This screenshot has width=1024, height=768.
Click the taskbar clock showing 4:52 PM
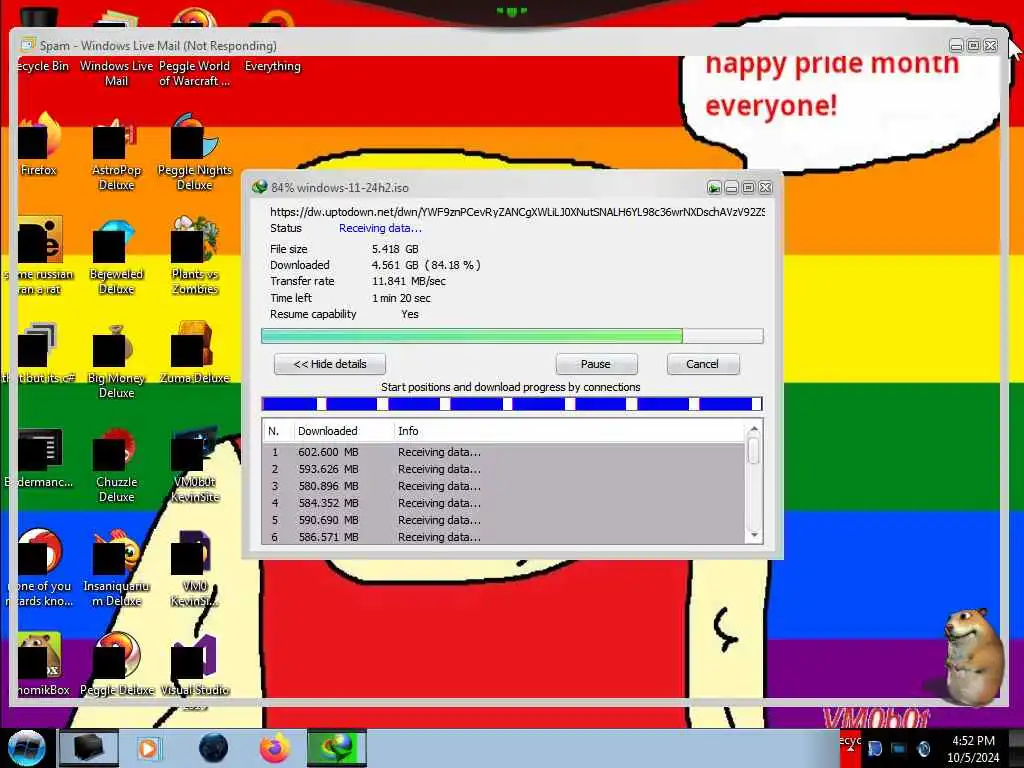(x=973, y=749)
